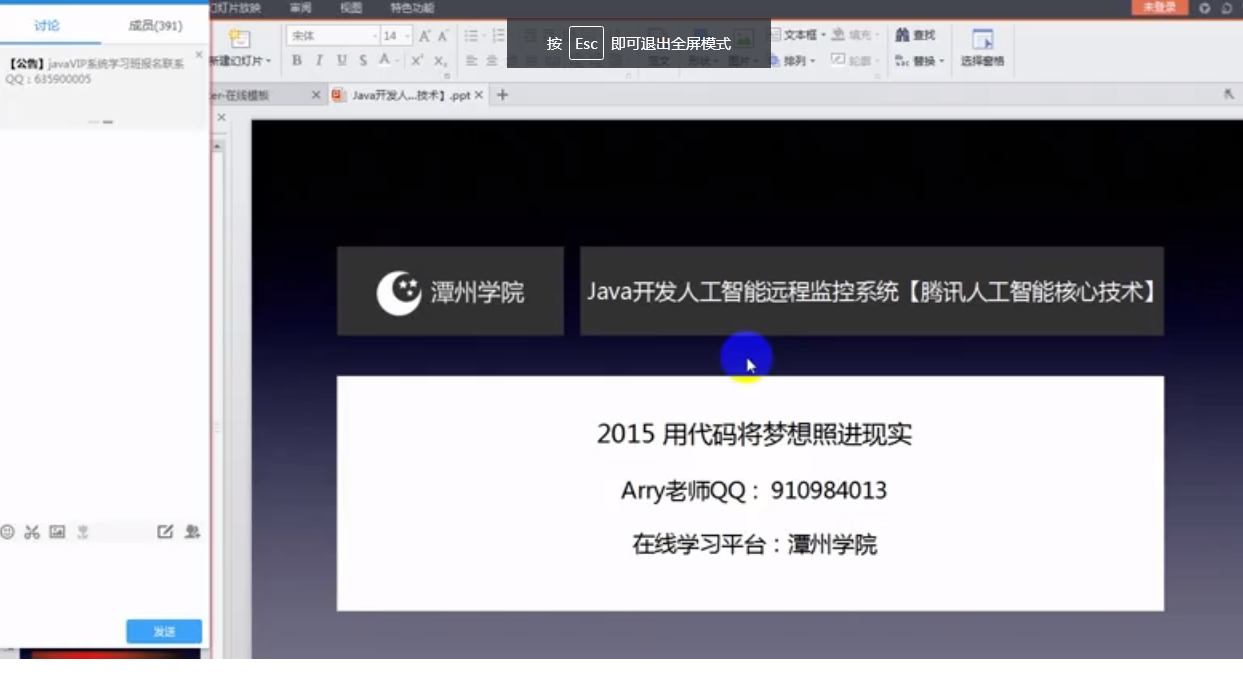Open the 幻灯片放映 slideshow ribbon tab

coord(236,8)
